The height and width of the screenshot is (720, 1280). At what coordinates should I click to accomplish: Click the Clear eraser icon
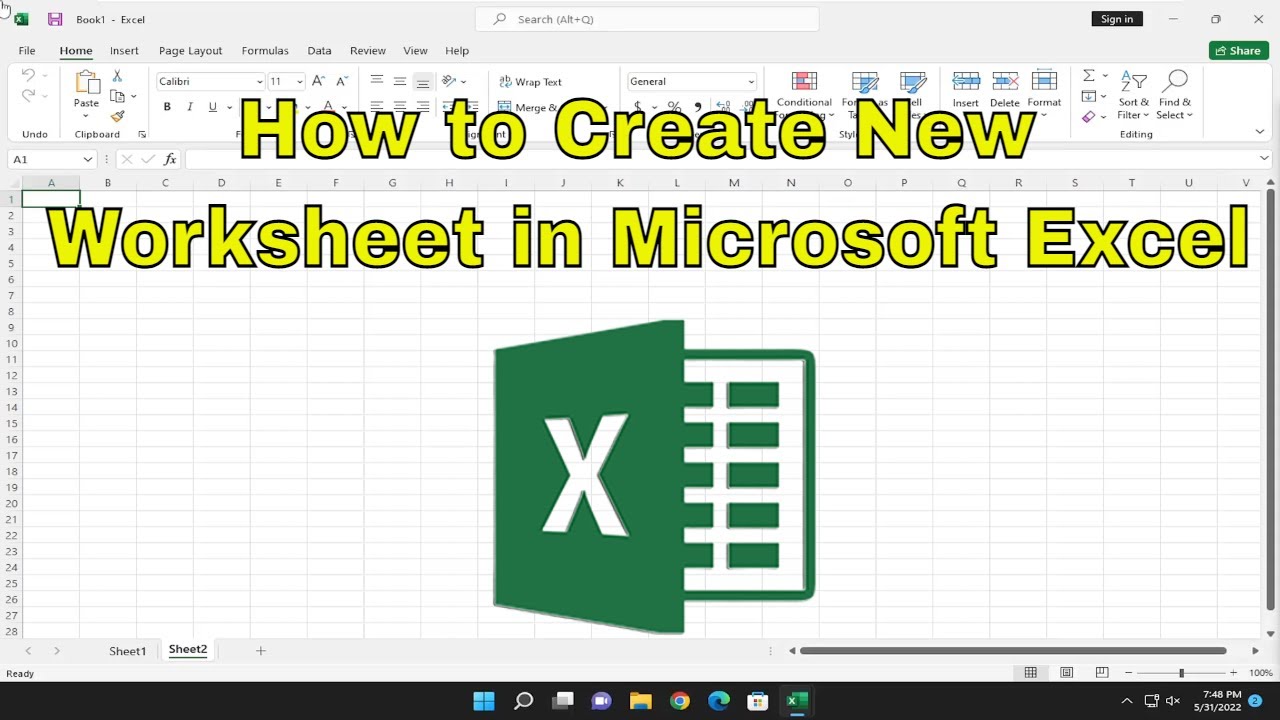pyautogui.click(x=1089, y=116)
